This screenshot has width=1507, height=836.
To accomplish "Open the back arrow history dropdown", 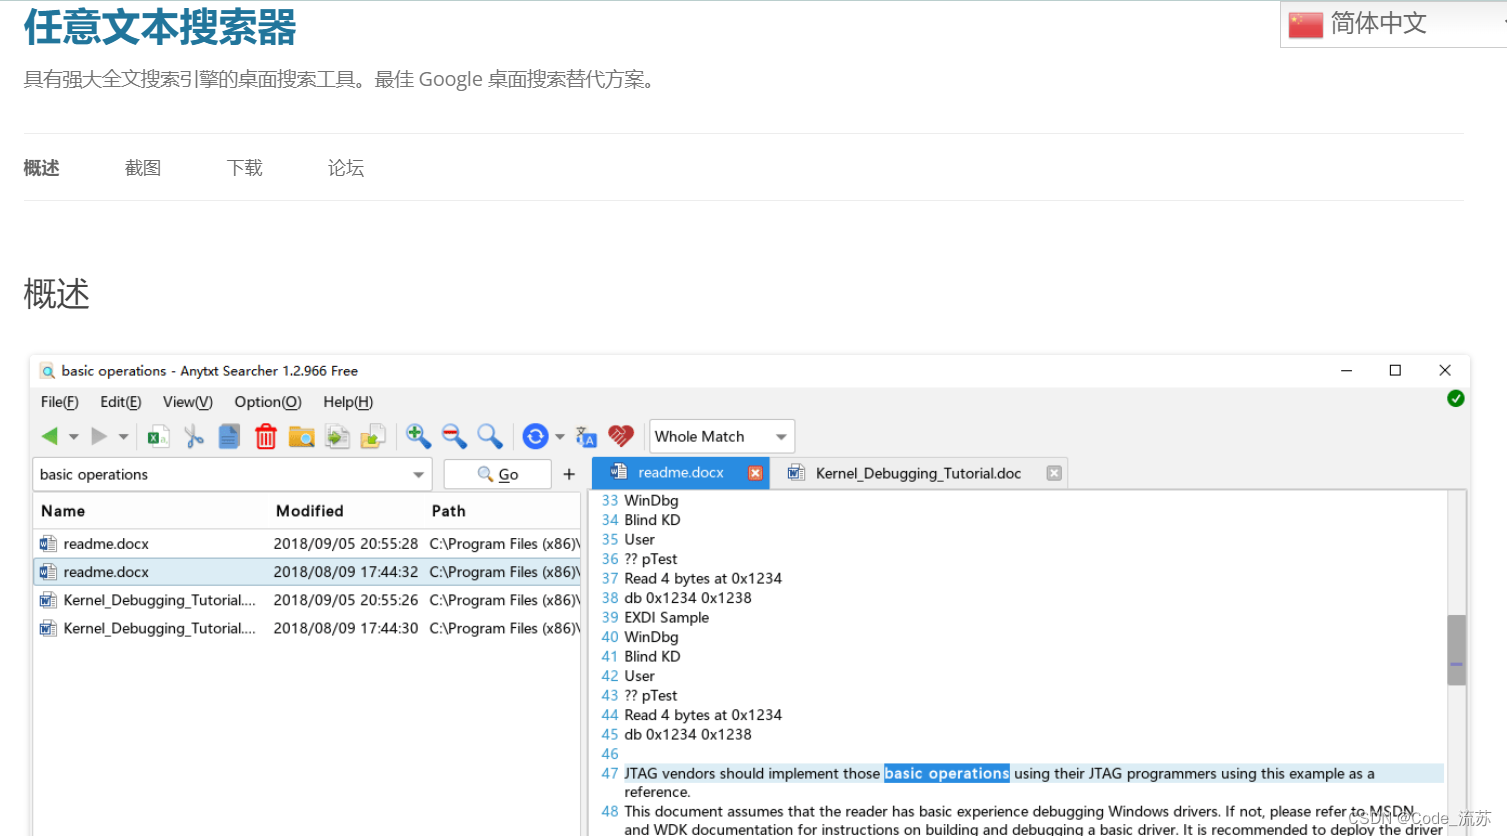I will pos(73,437).
